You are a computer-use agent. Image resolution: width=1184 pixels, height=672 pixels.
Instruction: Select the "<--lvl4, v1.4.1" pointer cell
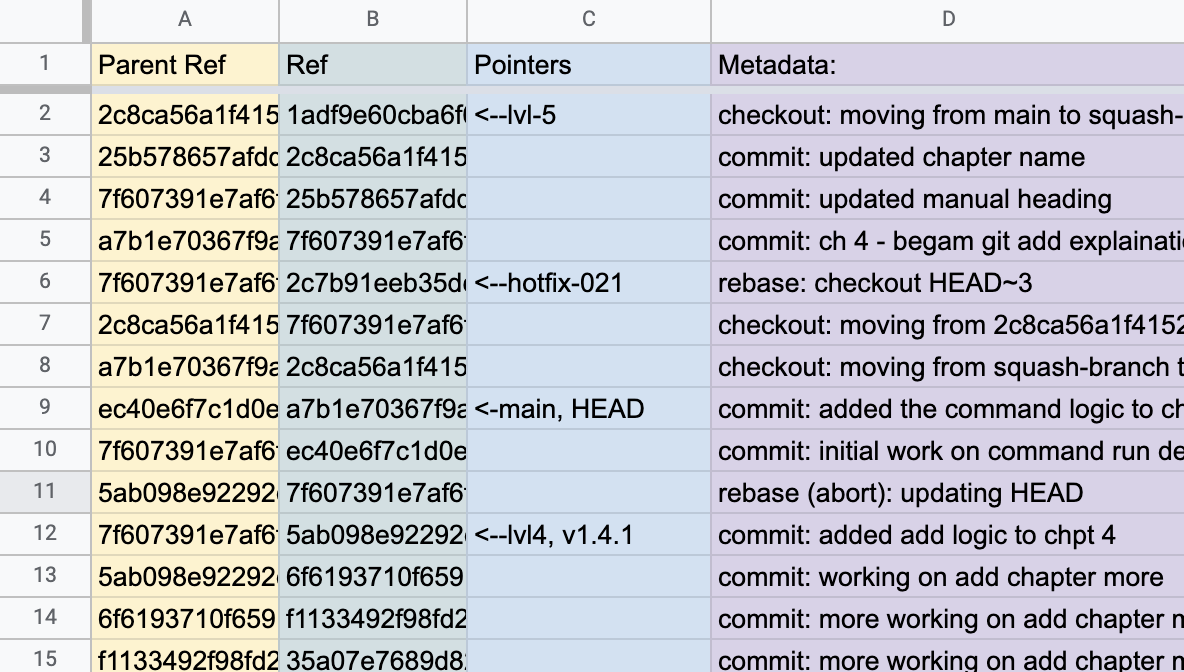click(x=589, y=535)
